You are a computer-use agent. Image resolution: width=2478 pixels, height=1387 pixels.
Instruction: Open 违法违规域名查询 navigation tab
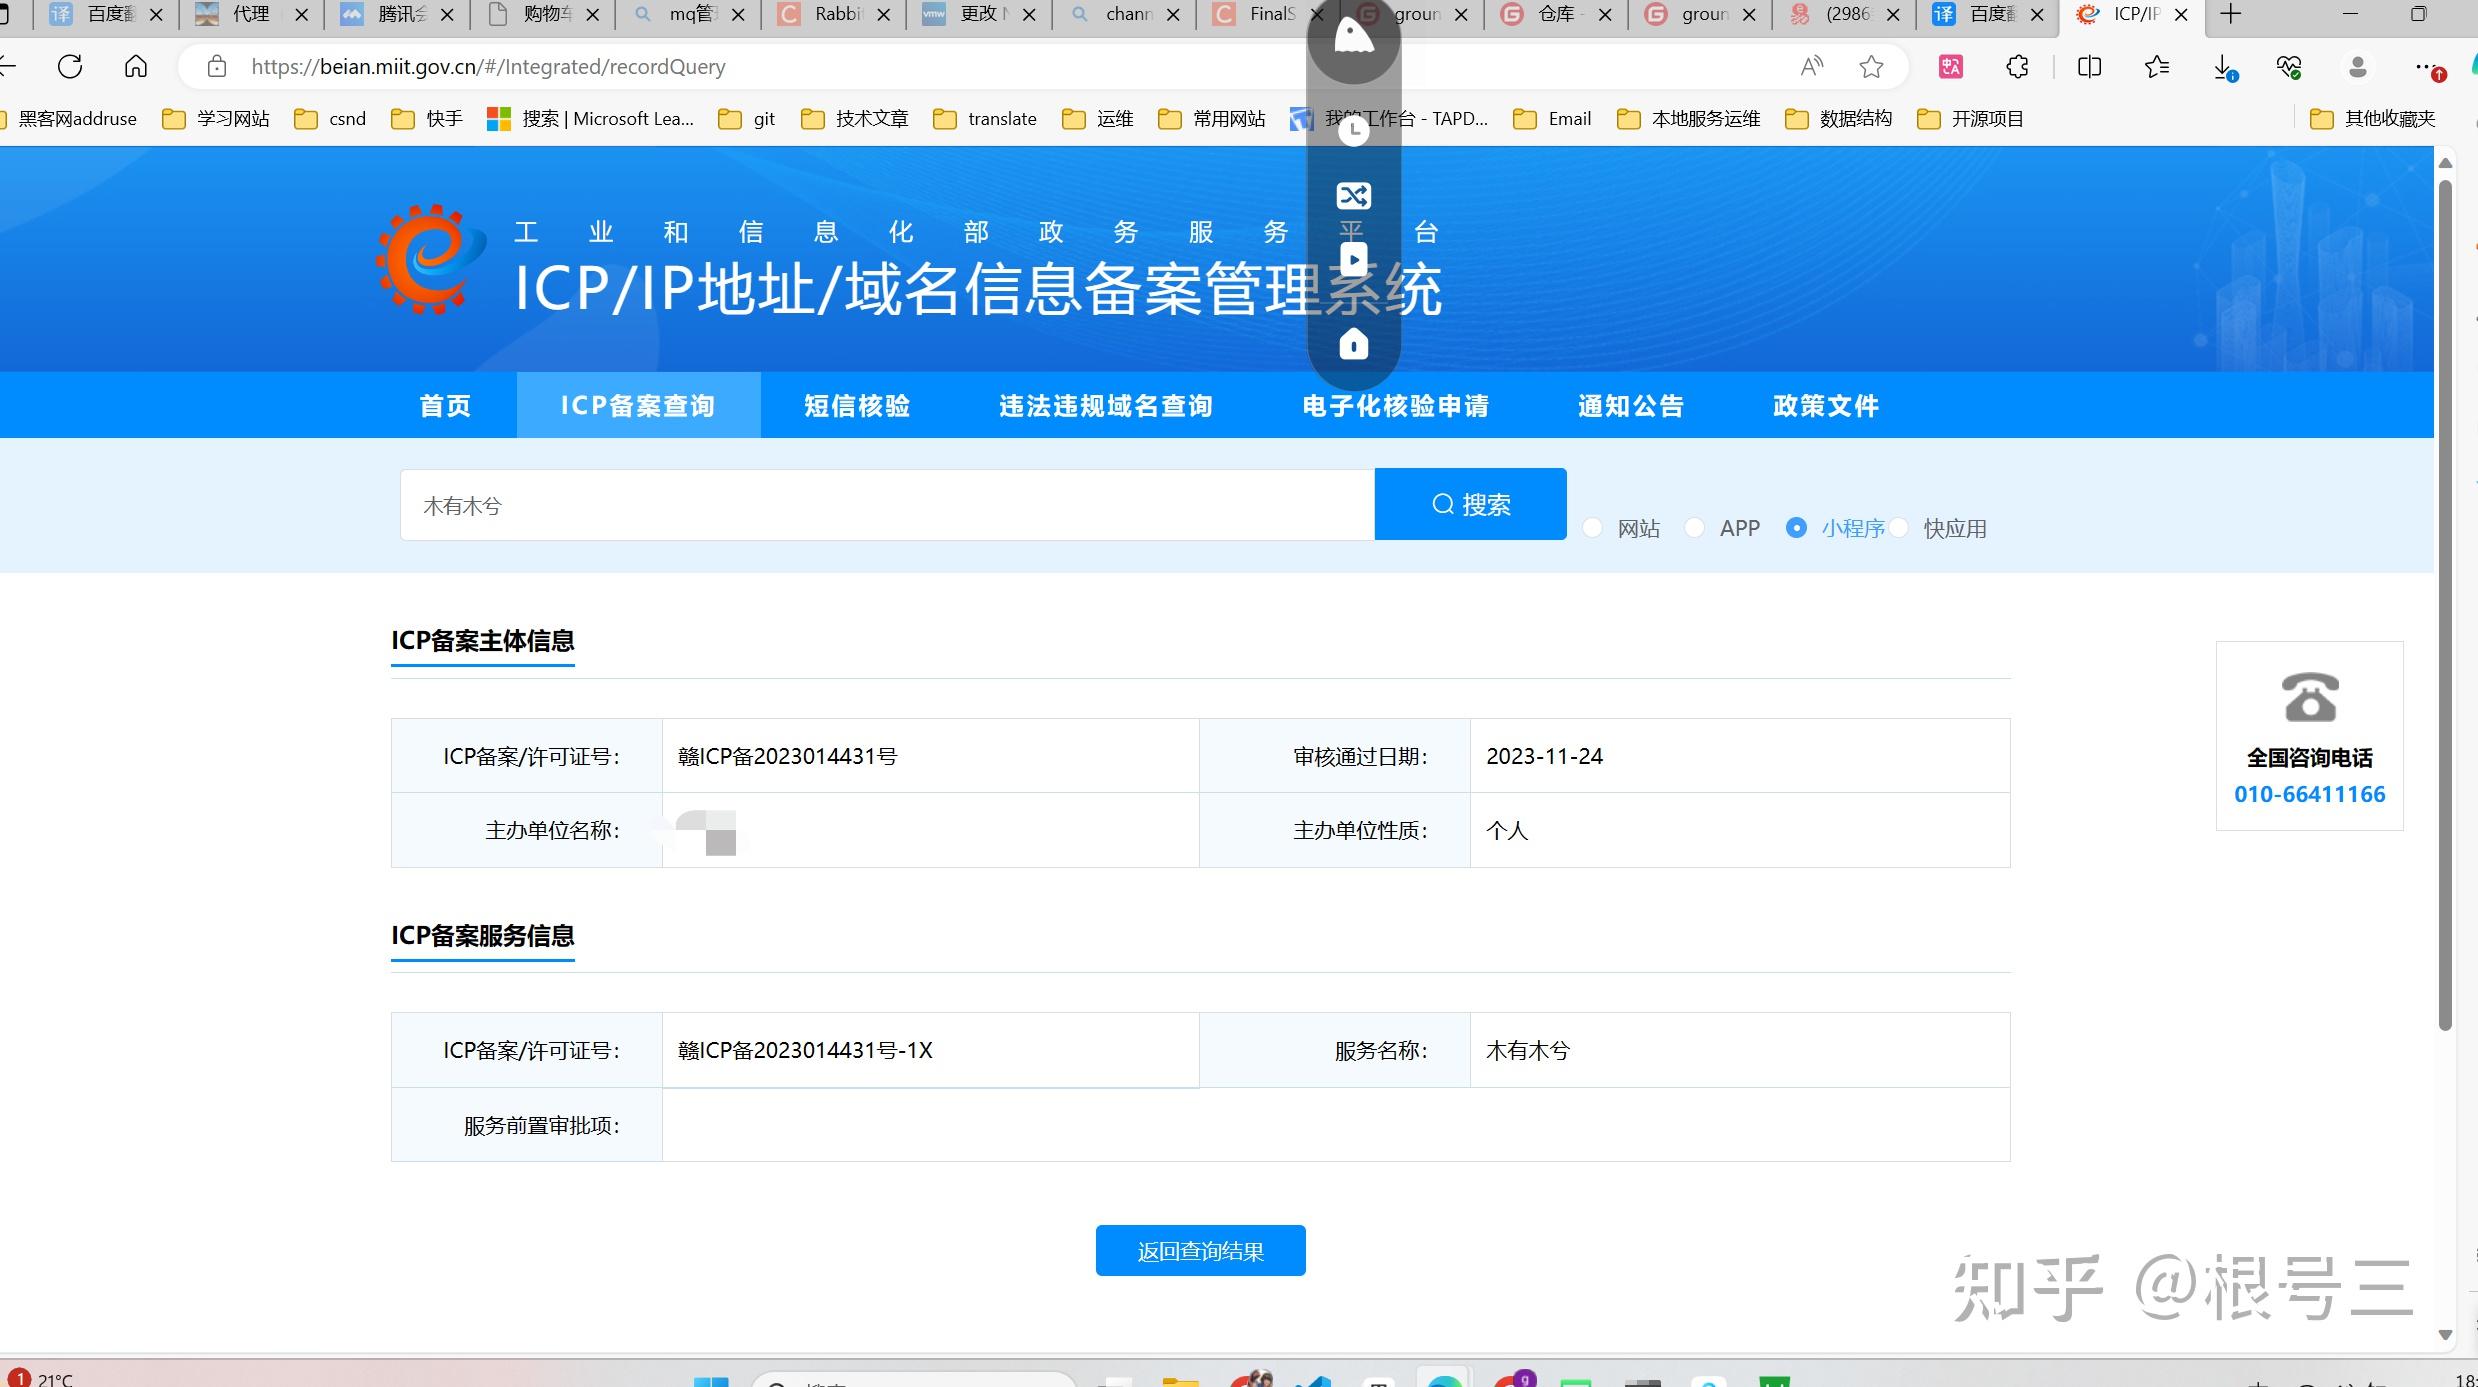coord(1106,405)
